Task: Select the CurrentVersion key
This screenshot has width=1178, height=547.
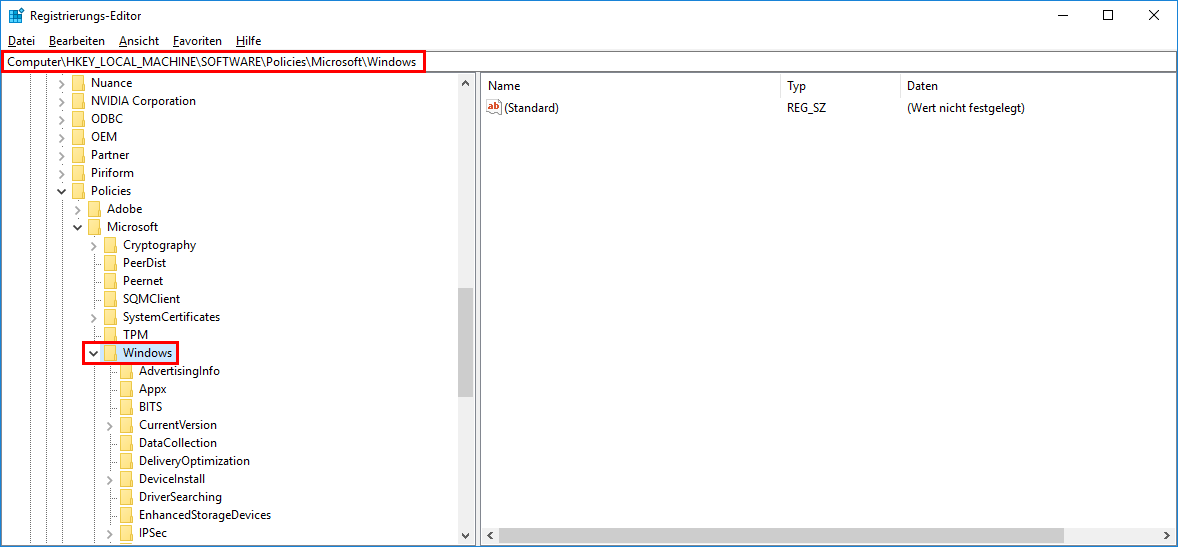Action: [178, 425]
